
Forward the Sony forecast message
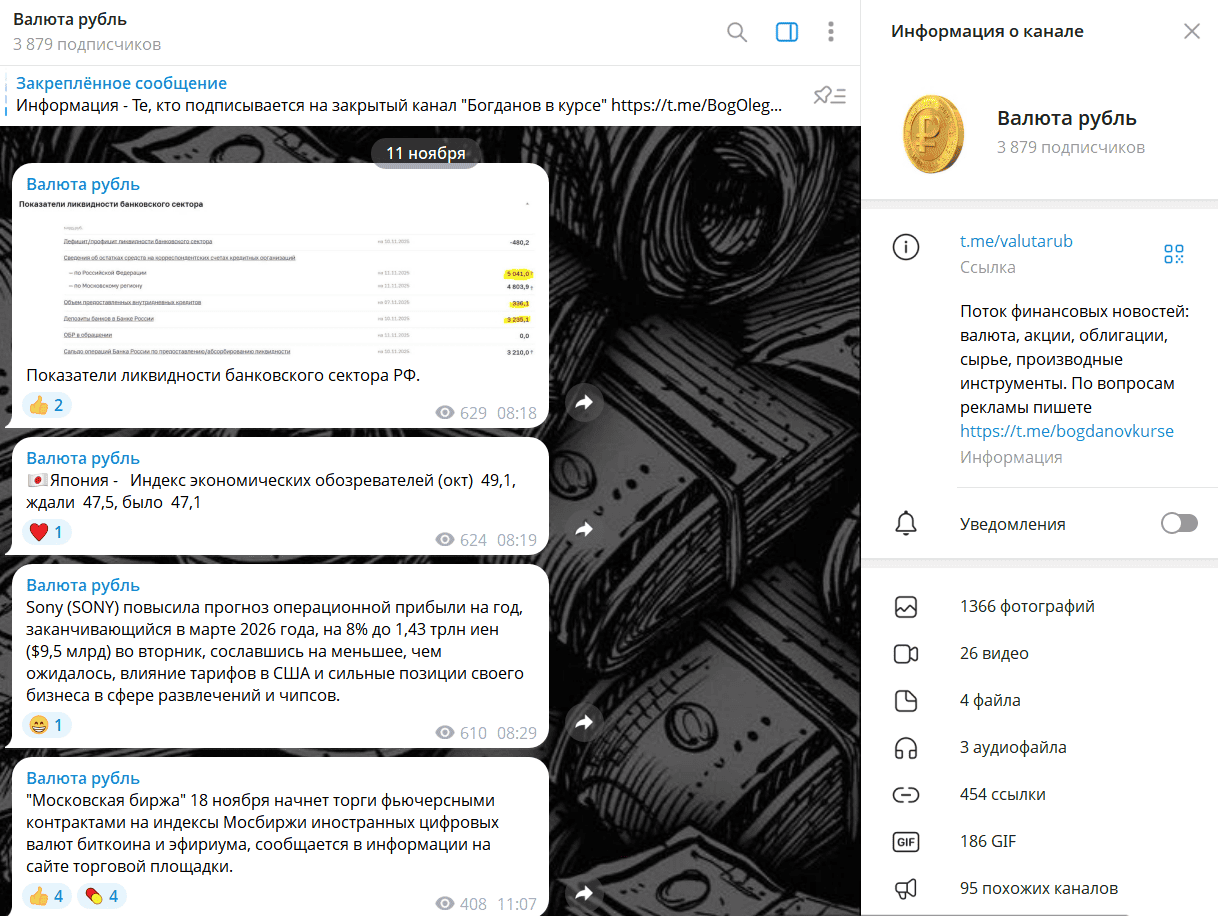pyautogui.click(x=585, y=722)
